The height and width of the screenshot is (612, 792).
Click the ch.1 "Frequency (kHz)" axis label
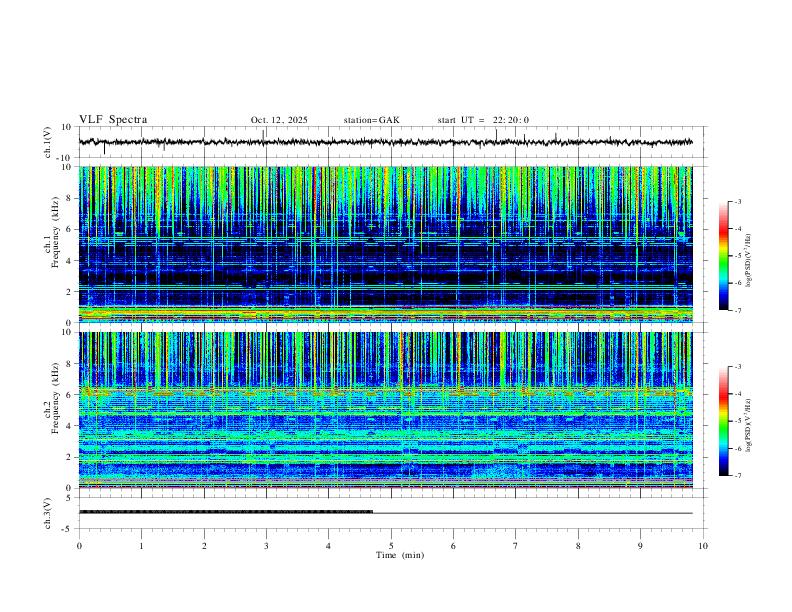click(55, 232)
